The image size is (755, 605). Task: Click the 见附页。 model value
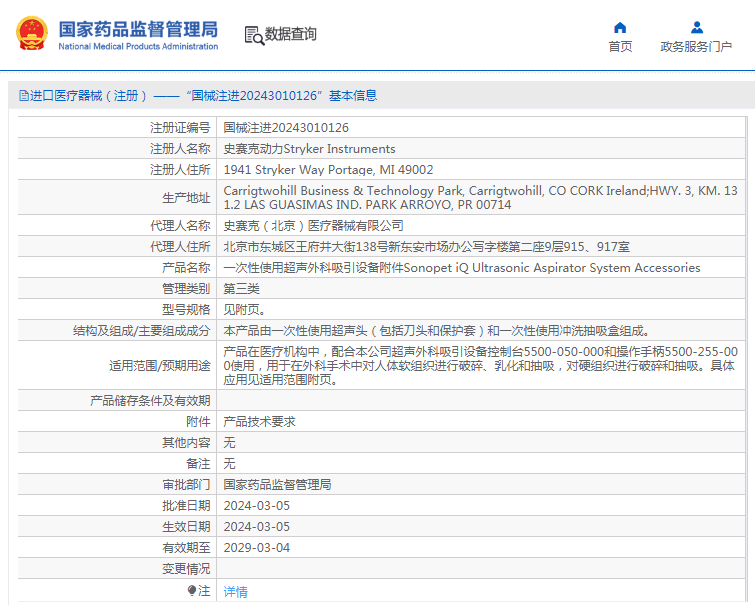tap(244, 310)
